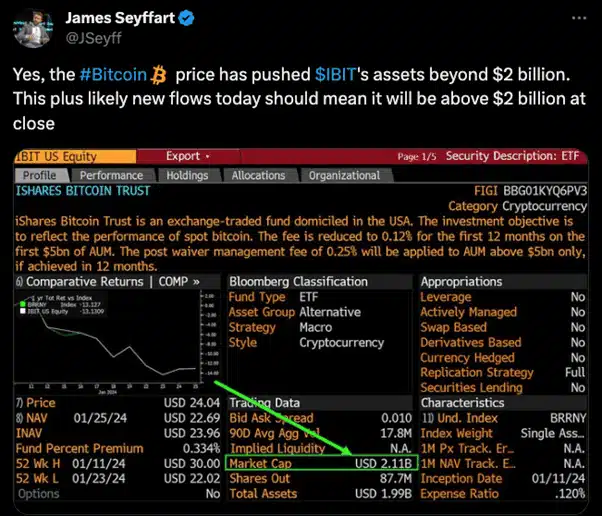602x516 pixels.
Task: Open the @JSeyff handle
Action: point(93,38)
